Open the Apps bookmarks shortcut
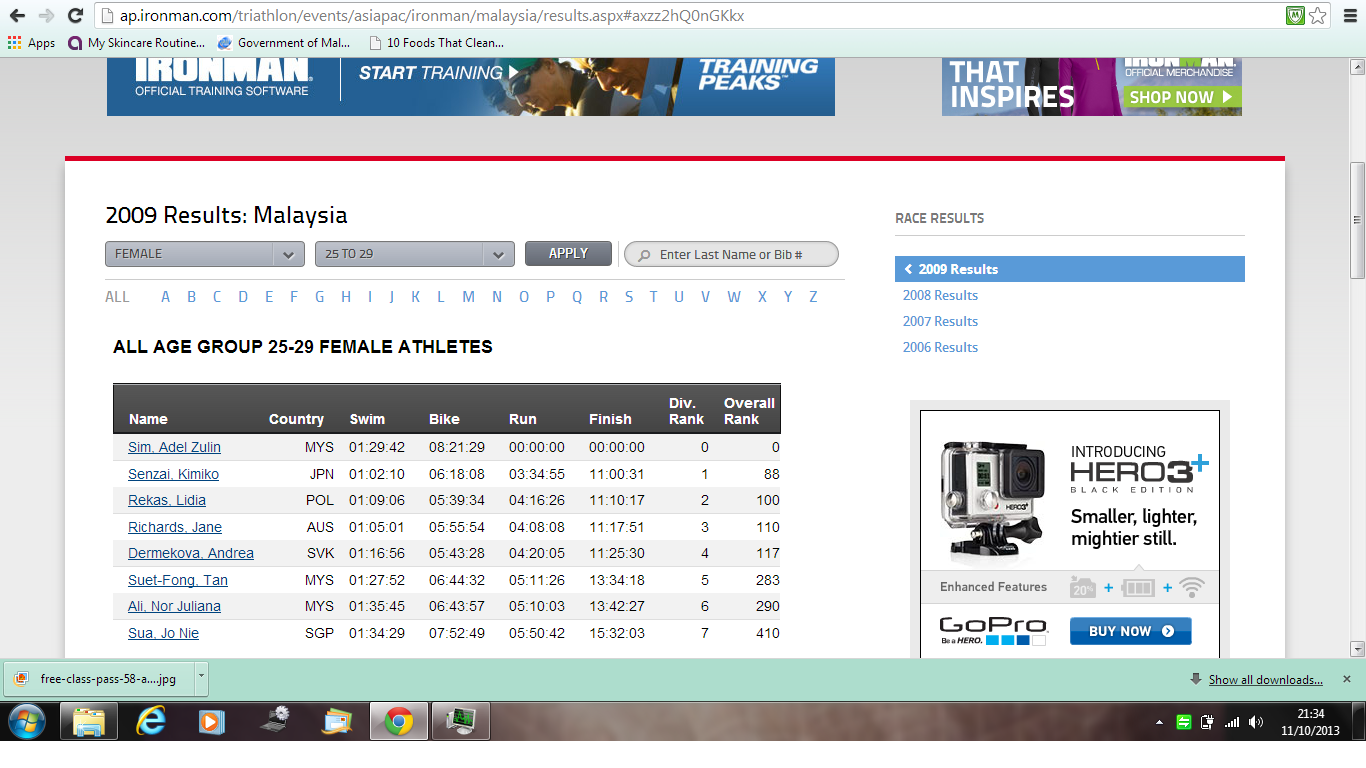1366x768 pixels. point(31,43)
